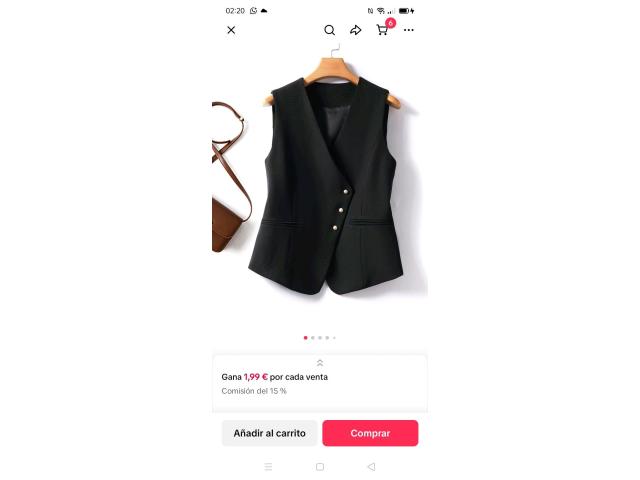This screenshot has height=480, width=640.
Task: Tap the Android home square button
Action: tap(320, 467)
